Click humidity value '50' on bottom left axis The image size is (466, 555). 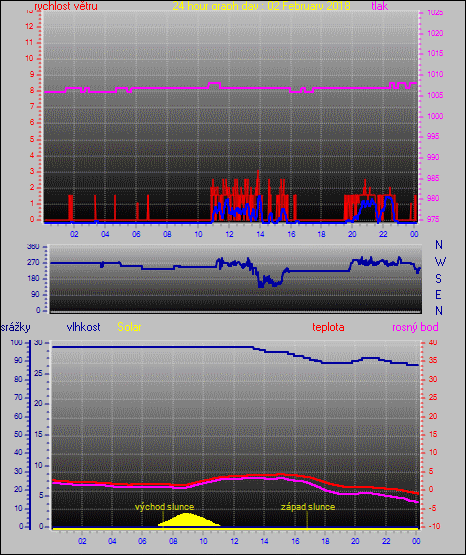point(18,435)
